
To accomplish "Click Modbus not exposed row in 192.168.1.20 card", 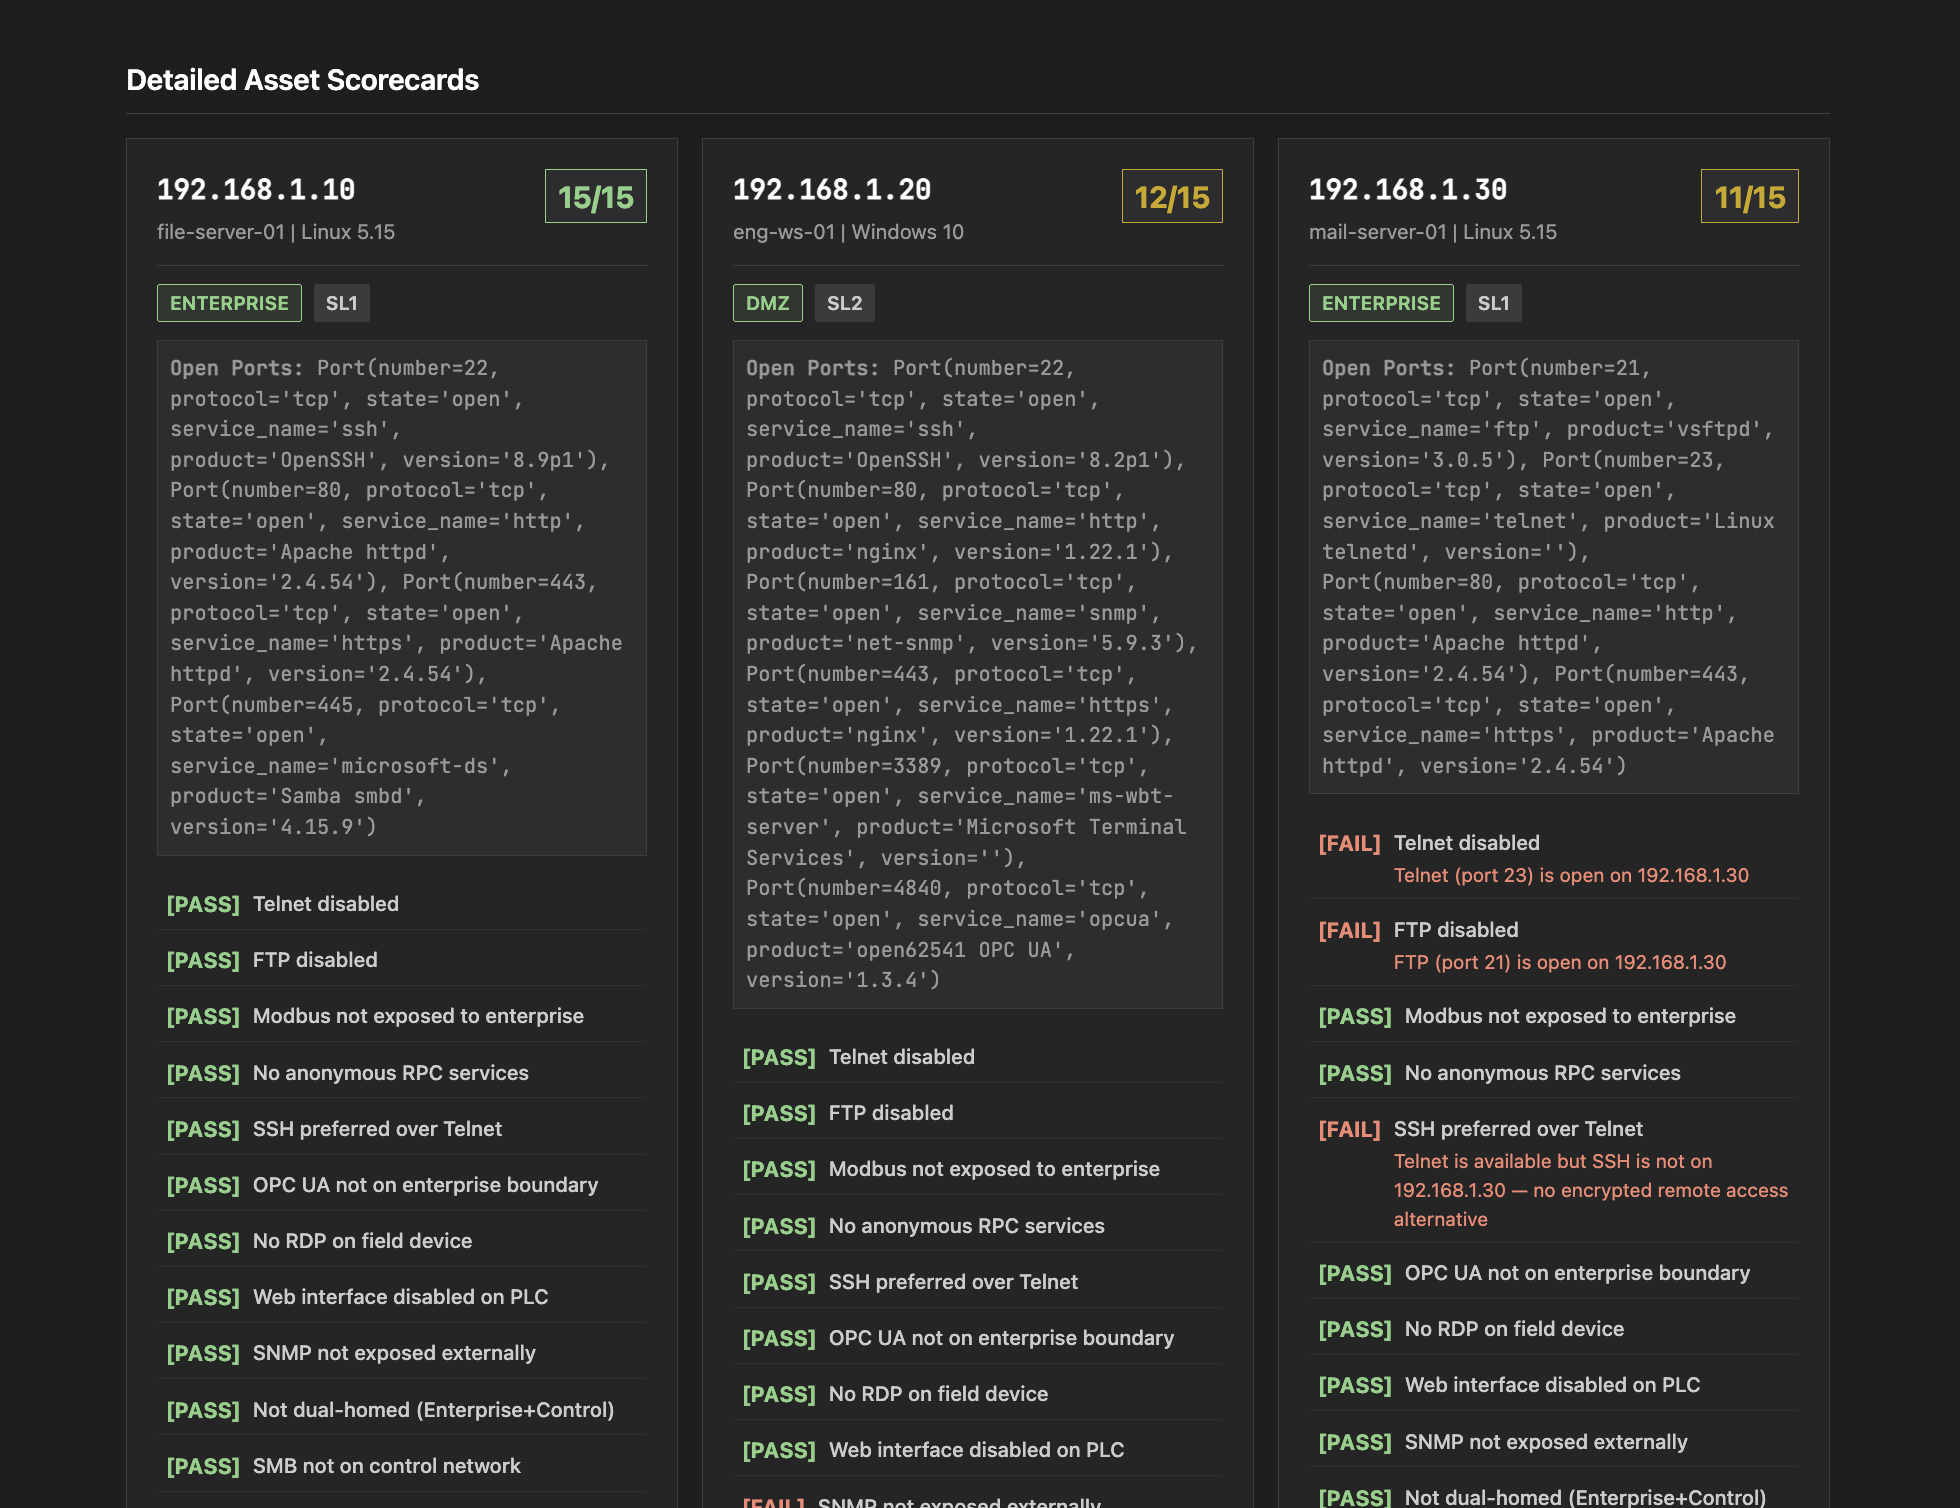I will [x=978, y=1169].
